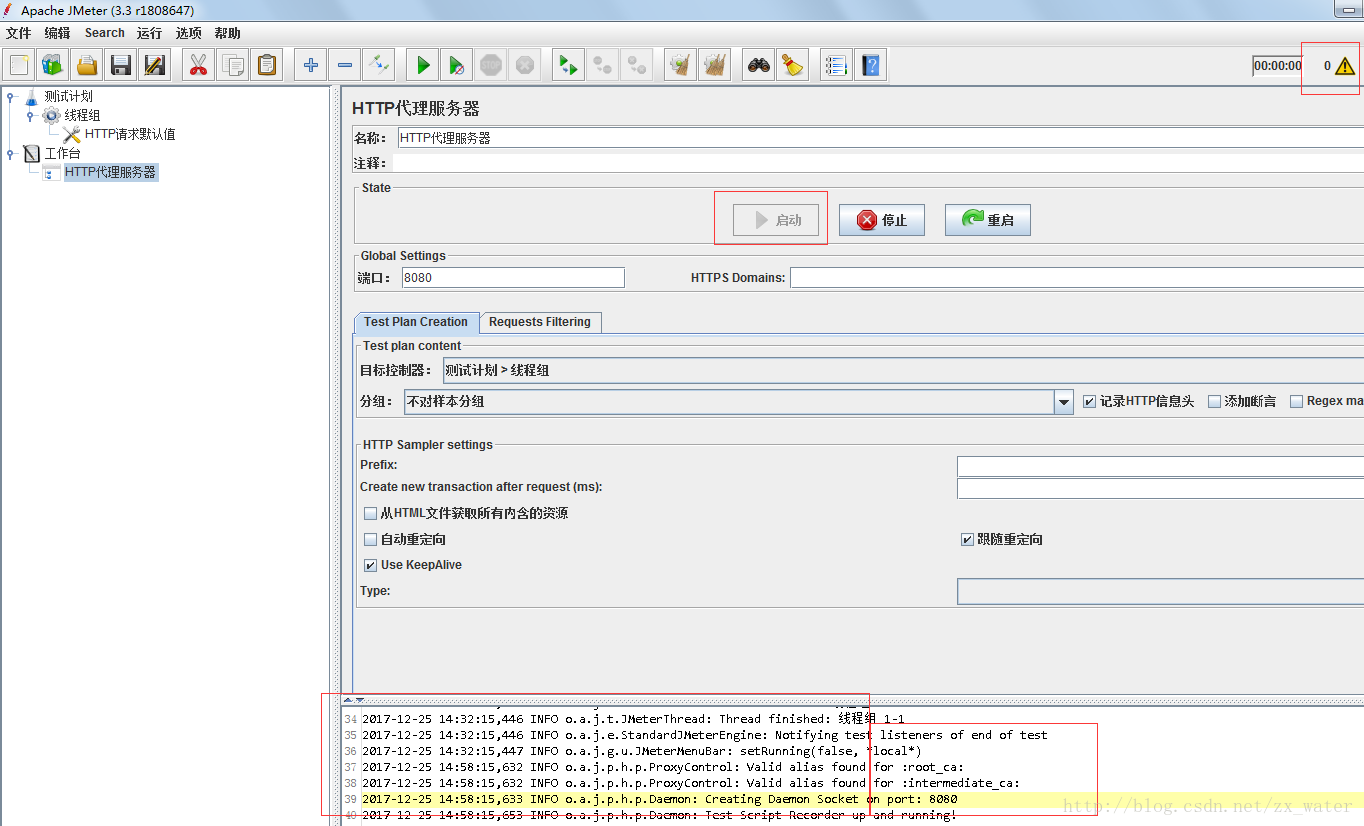Check 从HTML文件获取所有内含的资源 option

pos(371,513)
